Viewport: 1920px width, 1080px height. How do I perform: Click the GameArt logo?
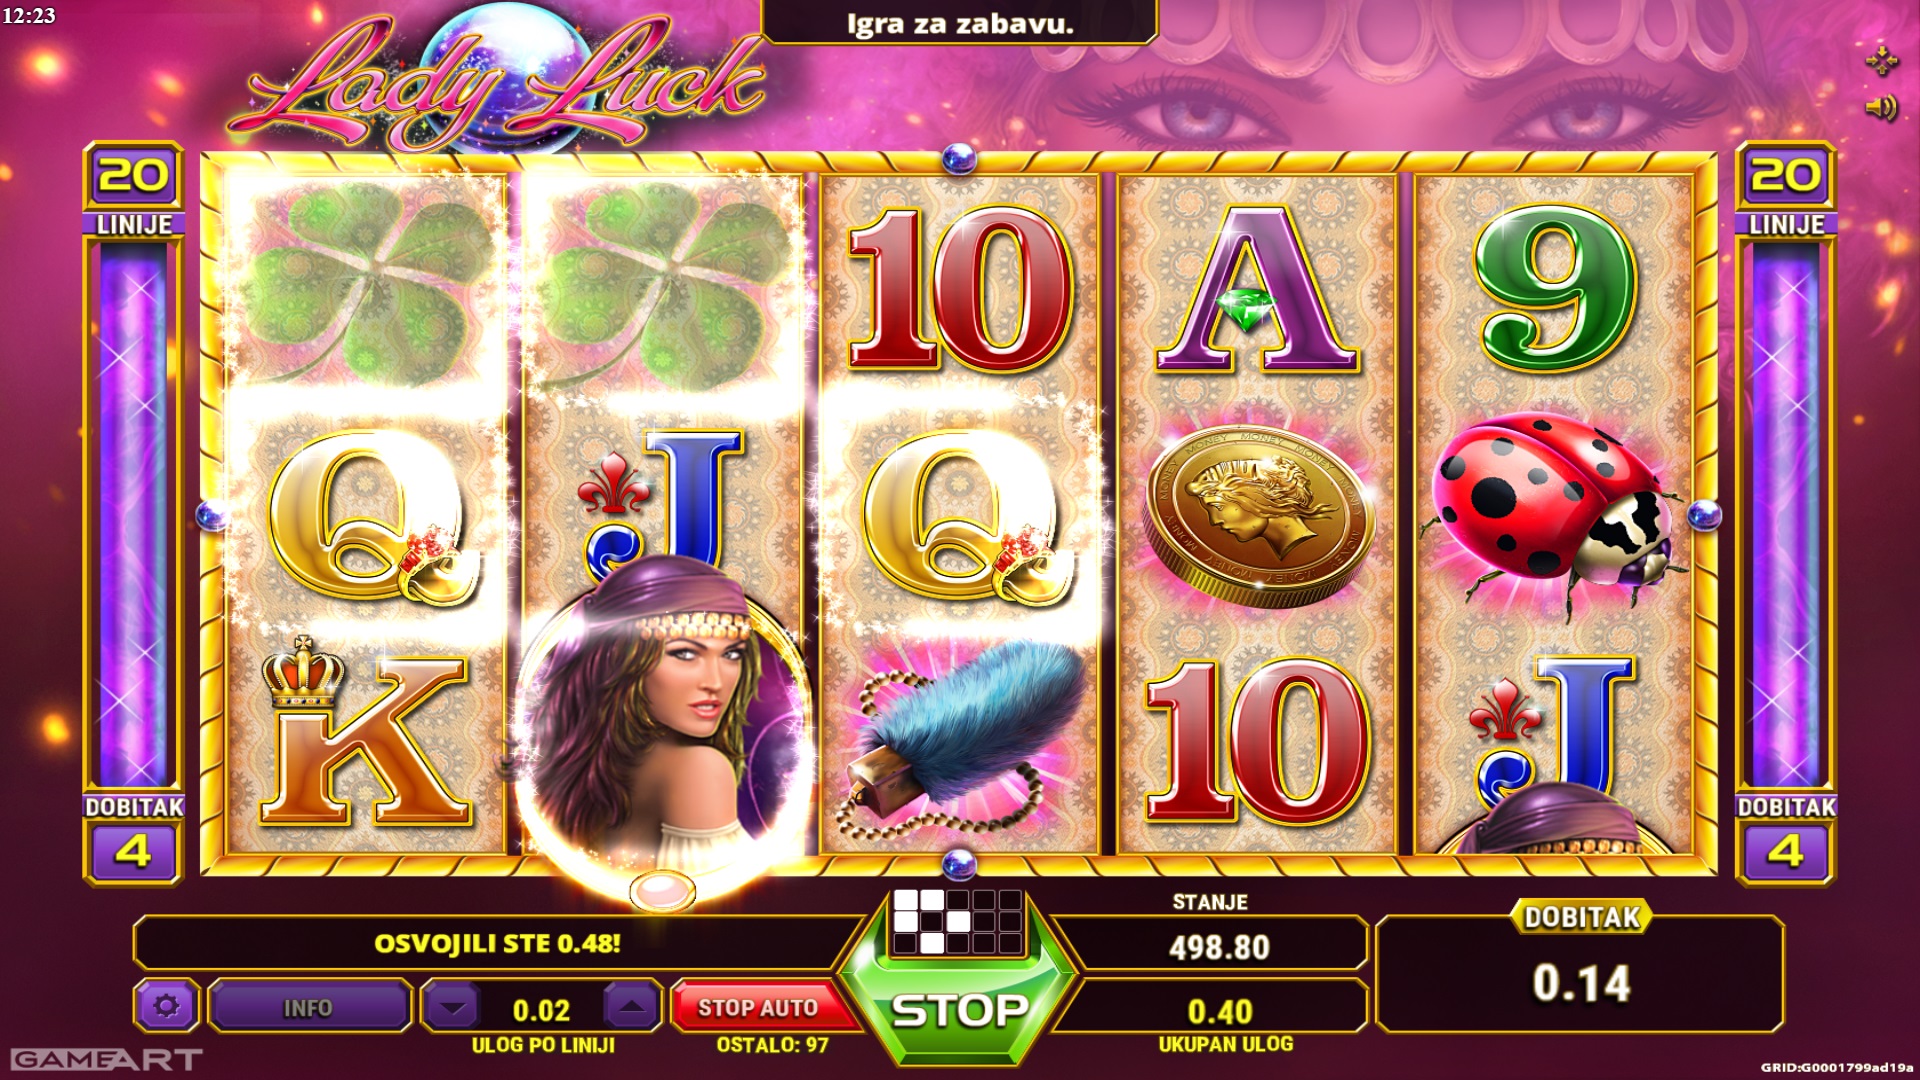(106, 1058)
